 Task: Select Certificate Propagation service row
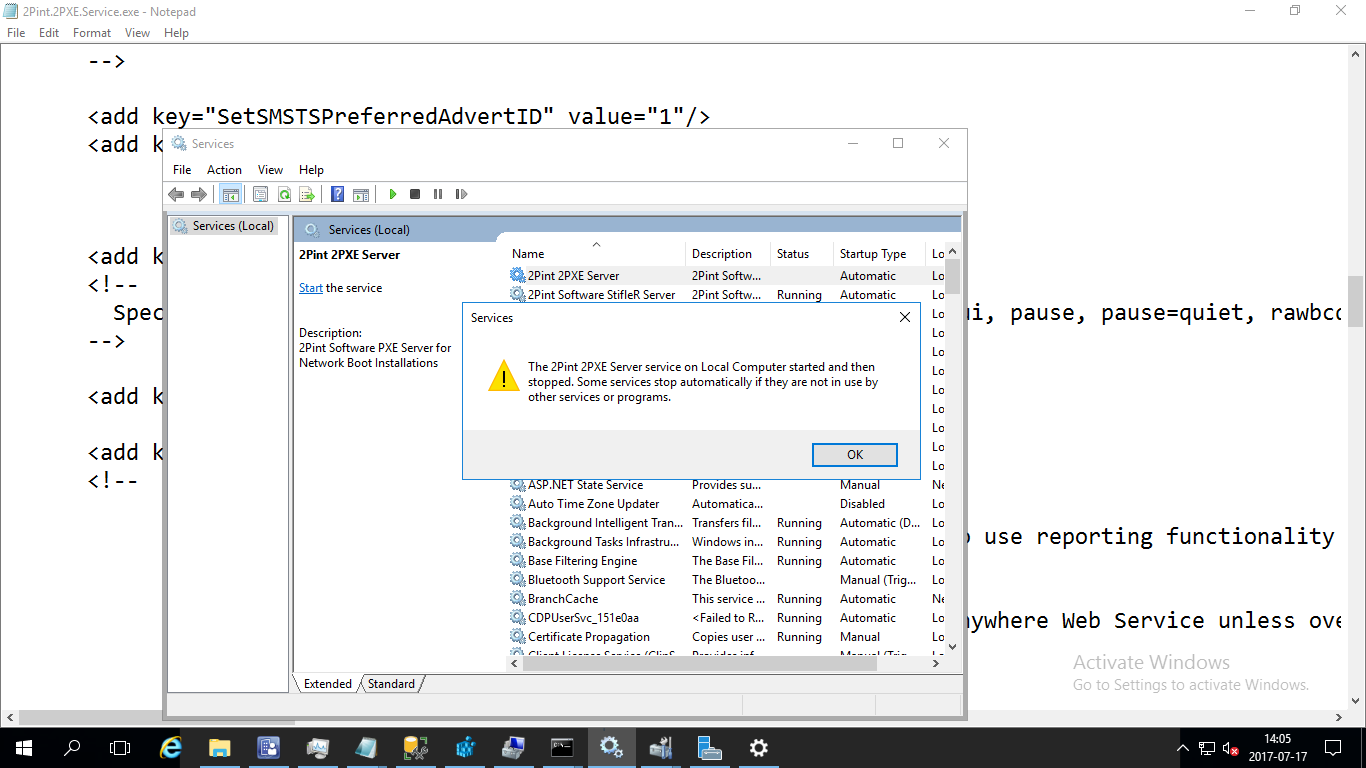pyautogui.click(x=726, y=637)
